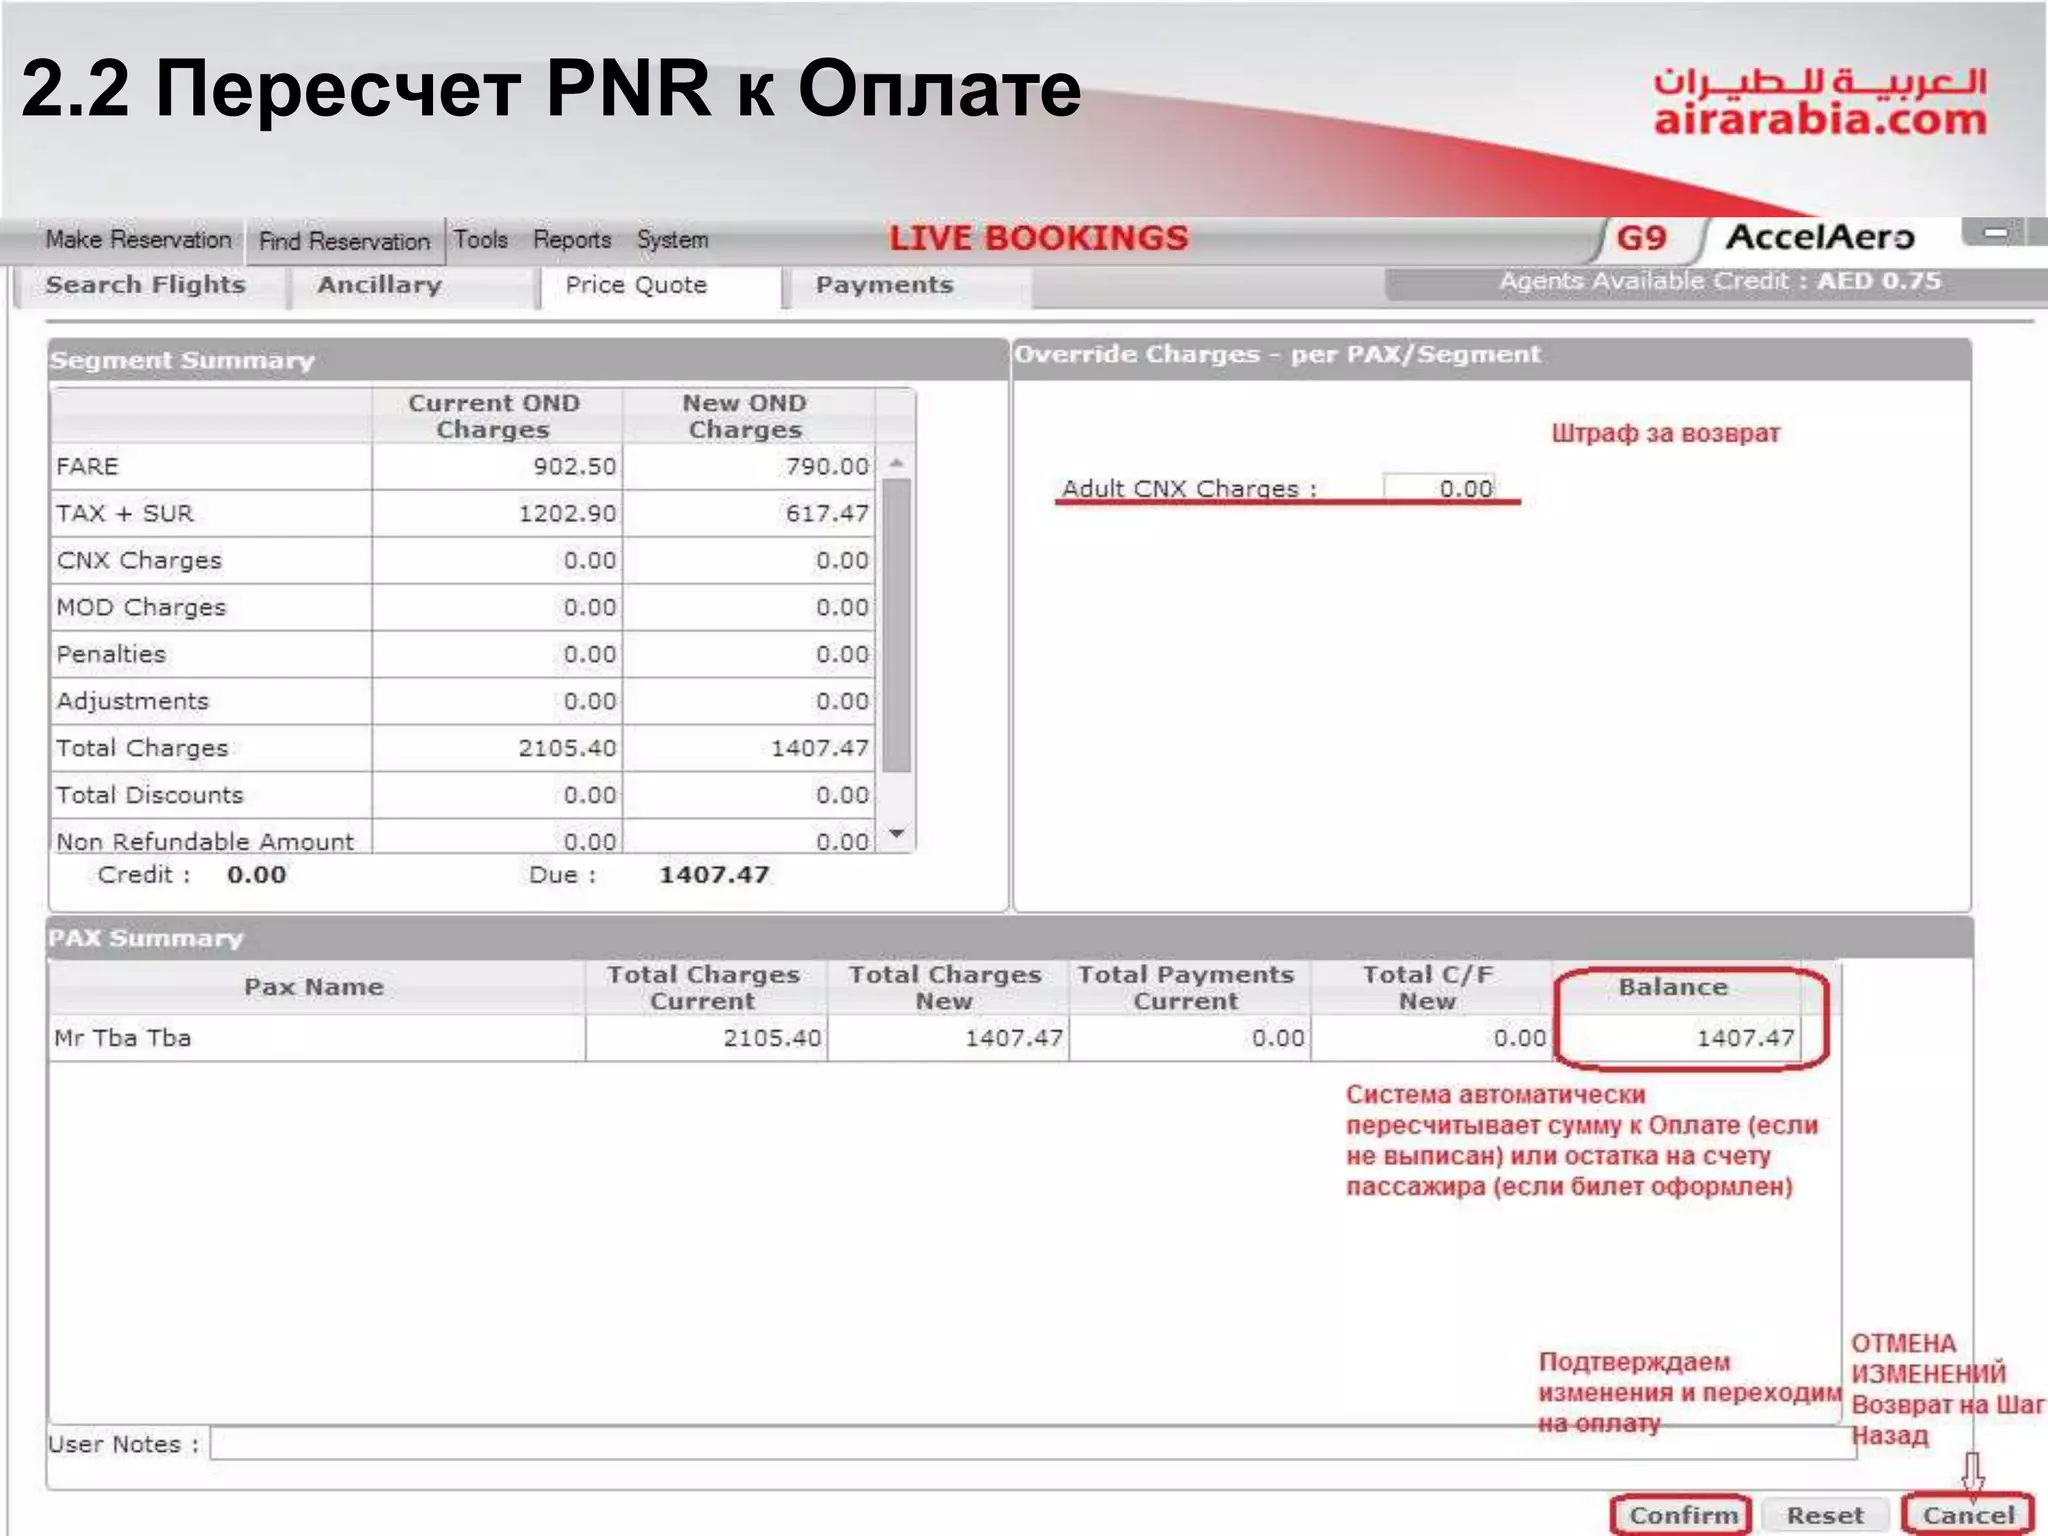This screenshot has height=1536, width=2048.
Task: Select the FARE row label
Action: pyautogui.click(x=88, y=466)
